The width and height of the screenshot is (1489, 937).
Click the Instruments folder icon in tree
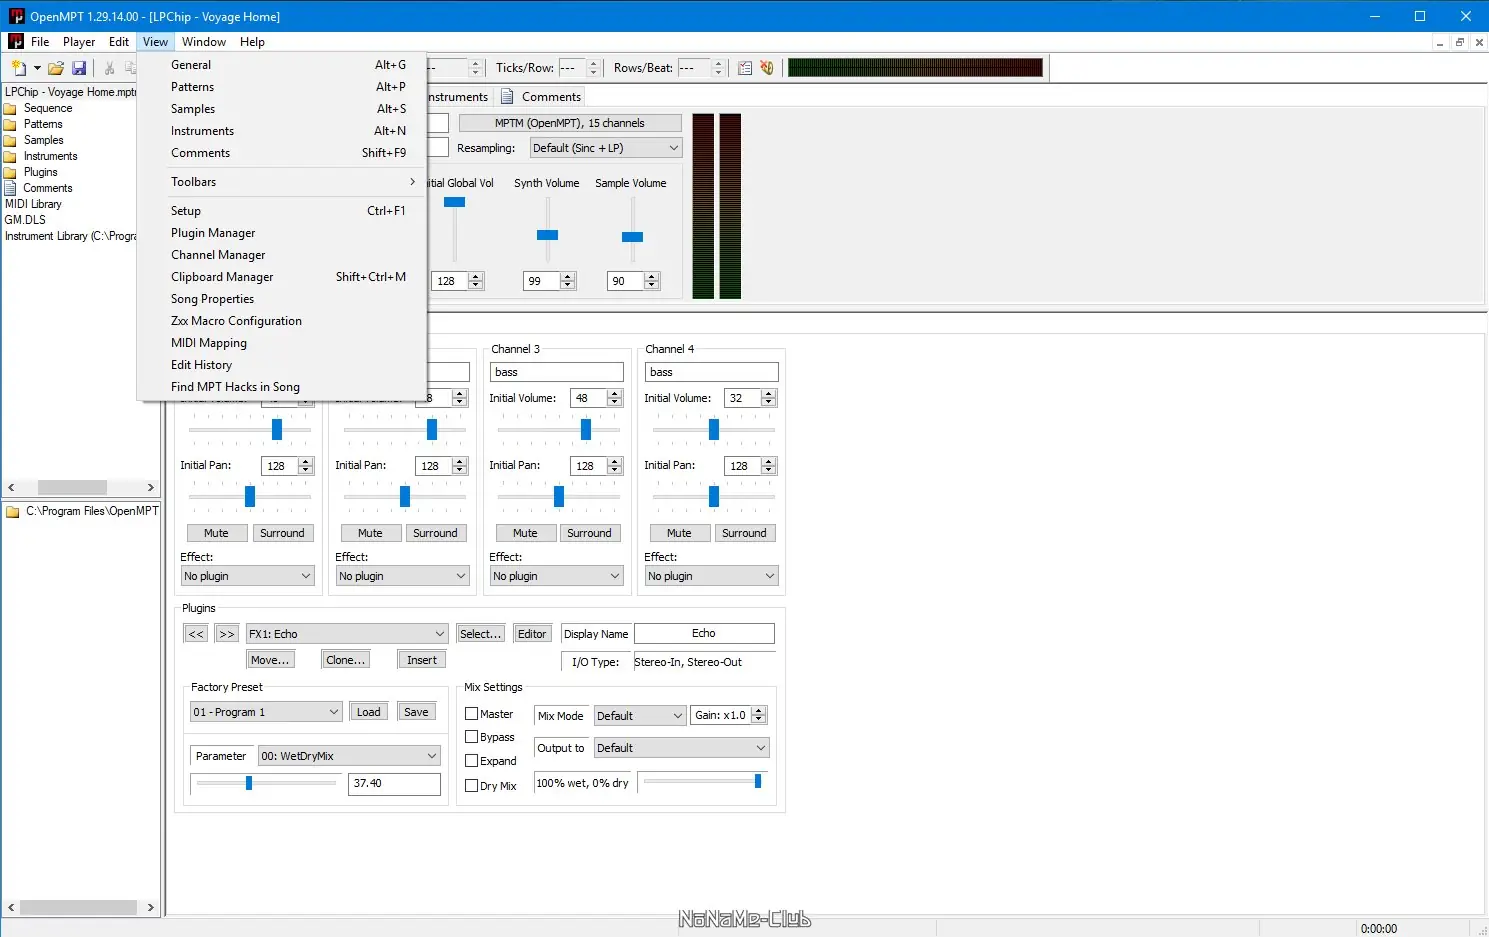coord(11,156)
